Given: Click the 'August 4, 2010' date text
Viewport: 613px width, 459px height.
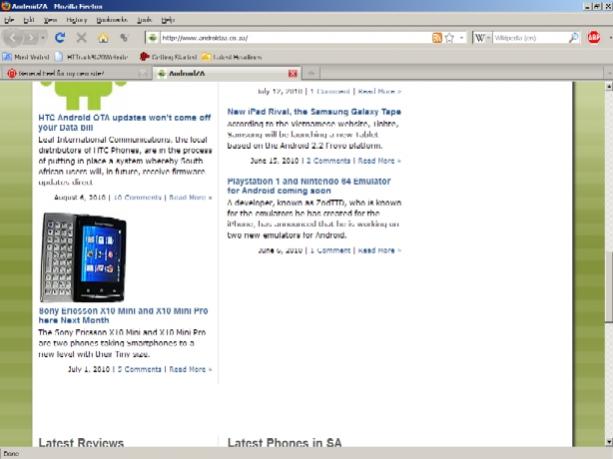Looking at the screenshot, I should 80,197.
